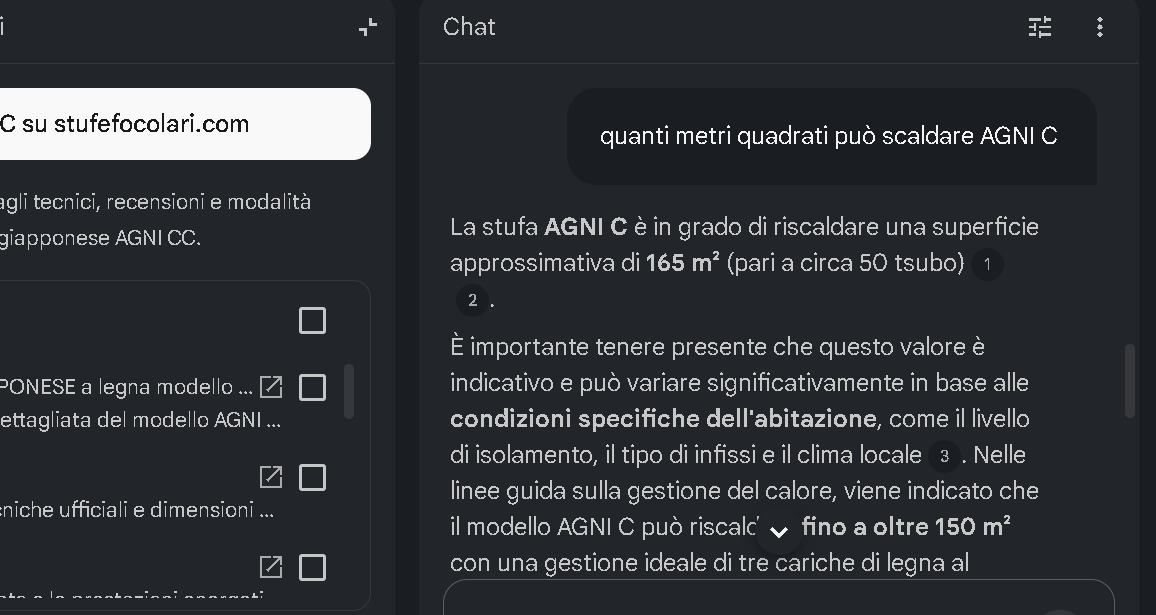Click citation badge 1 after '50 tsubo'
Image resolution: width=1156 pixels, height=615 pixels.
pos(987,264)
